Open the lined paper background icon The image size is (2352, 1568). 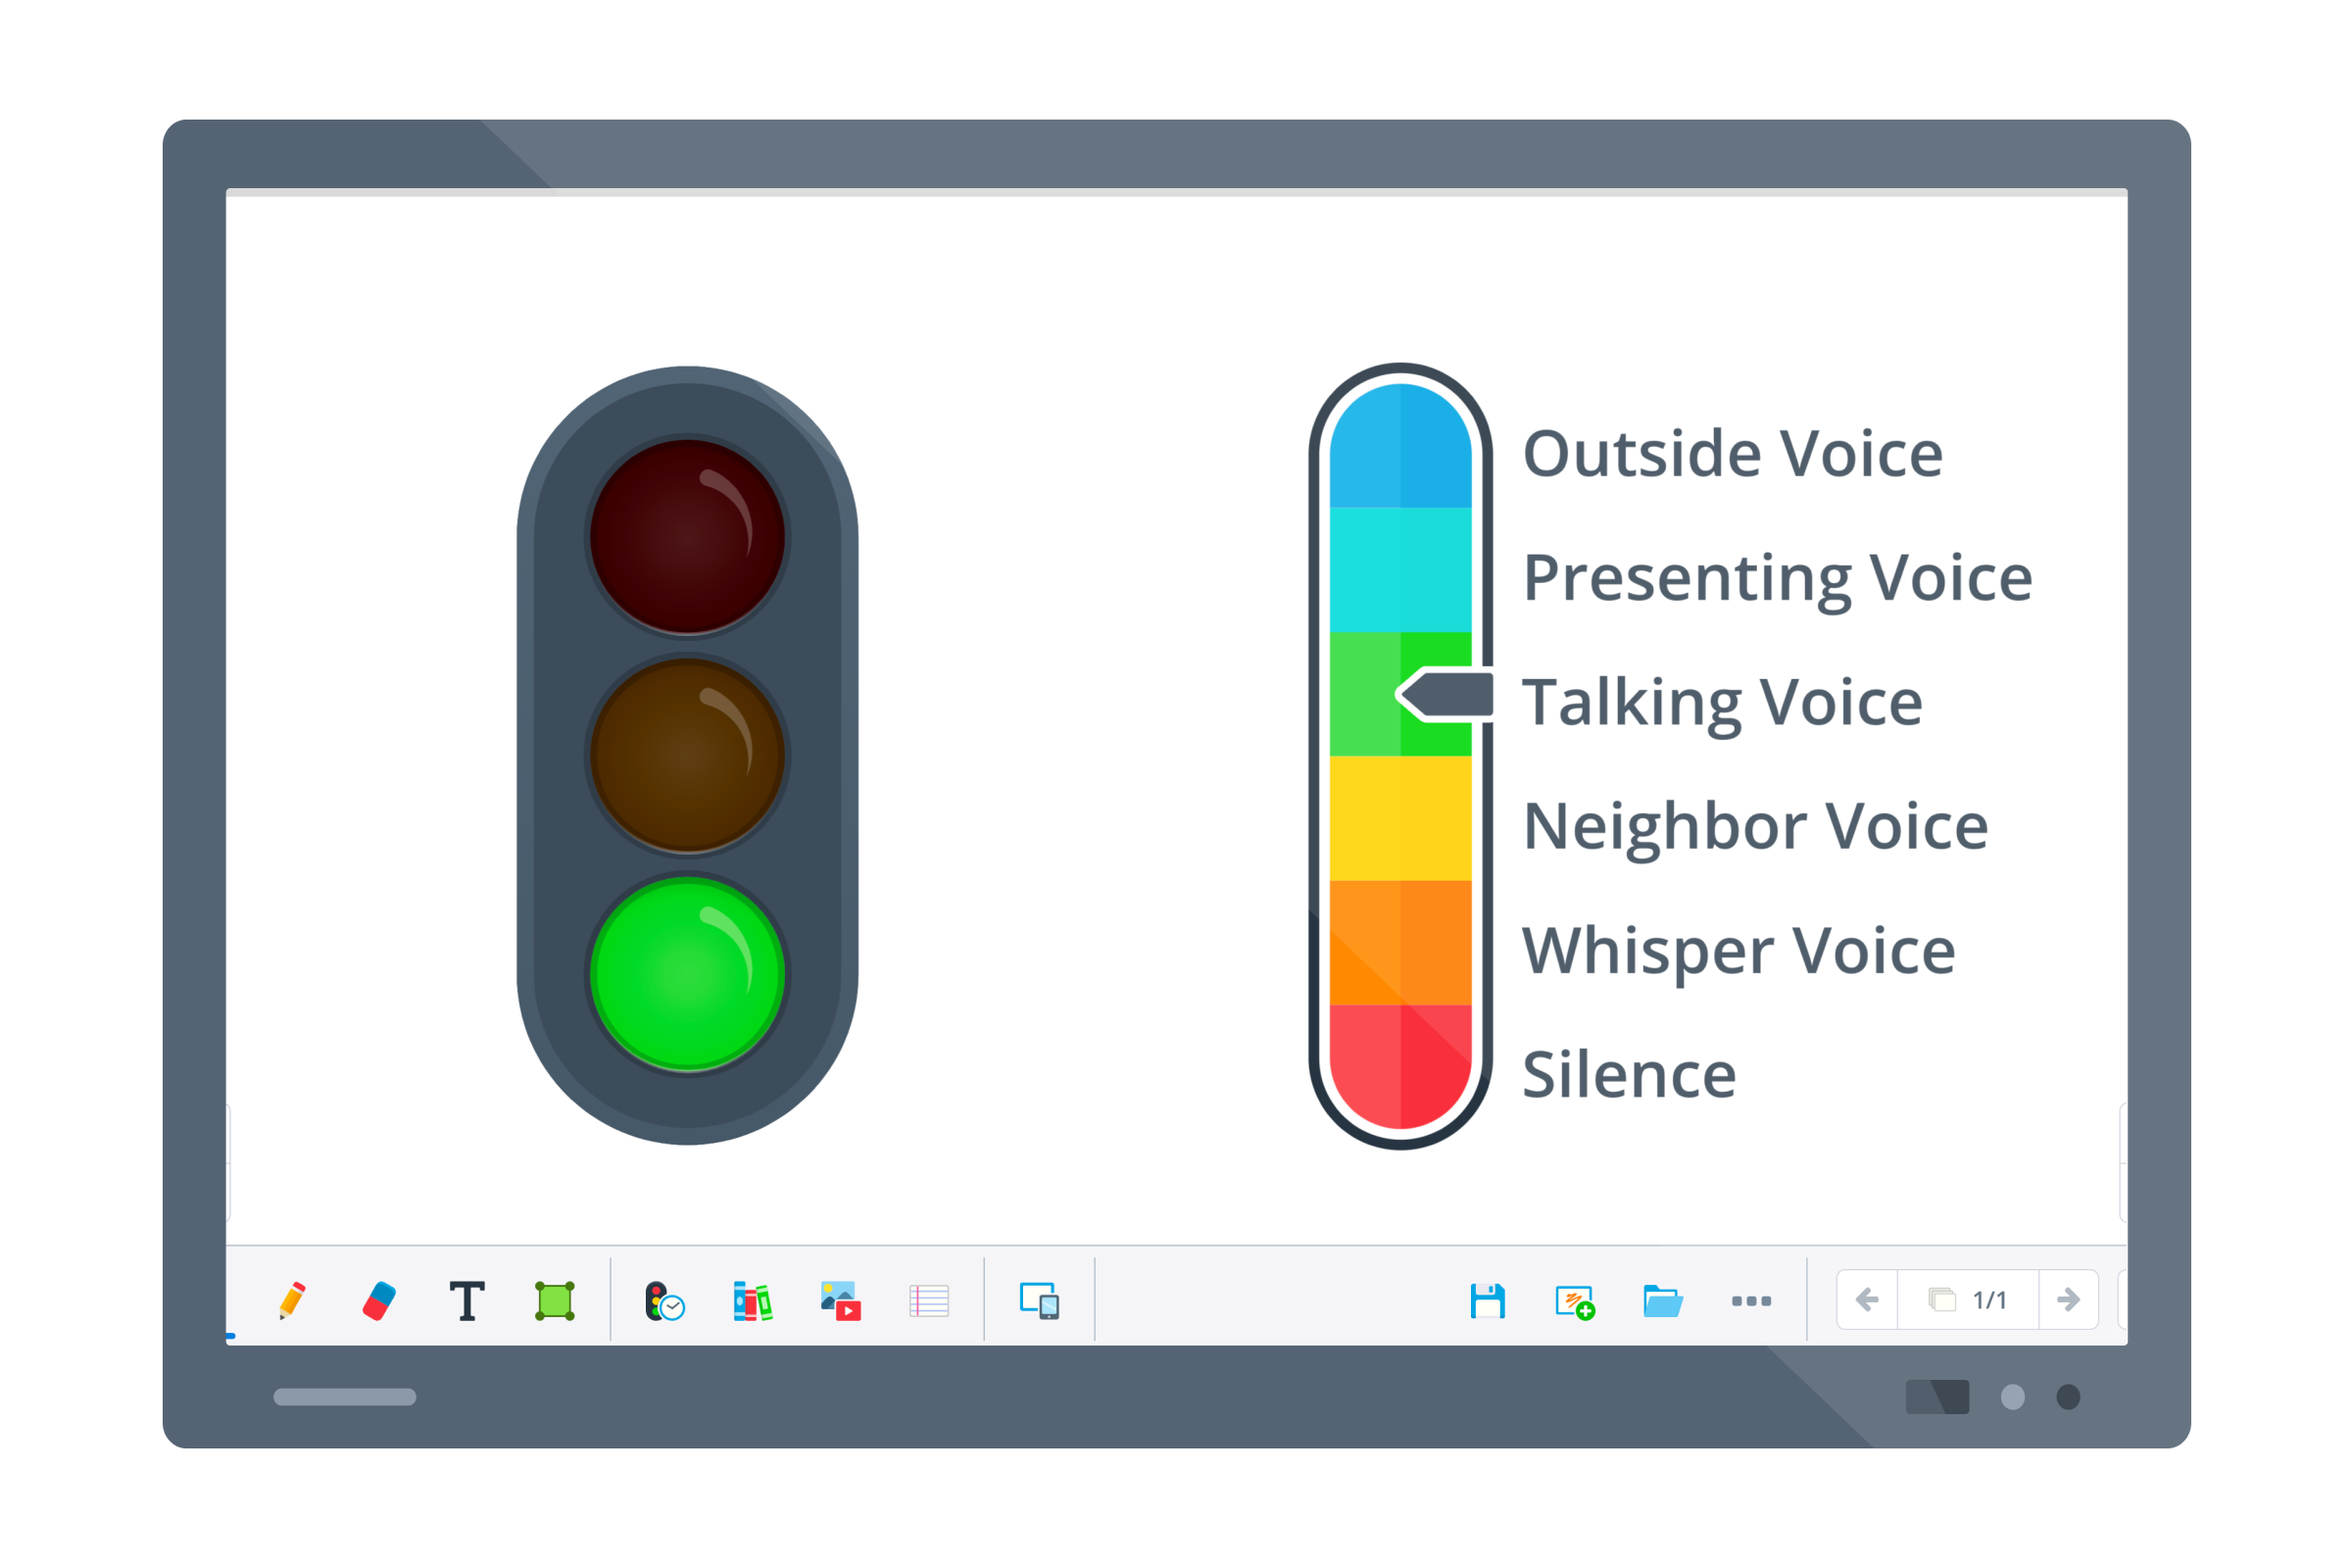929,1301
